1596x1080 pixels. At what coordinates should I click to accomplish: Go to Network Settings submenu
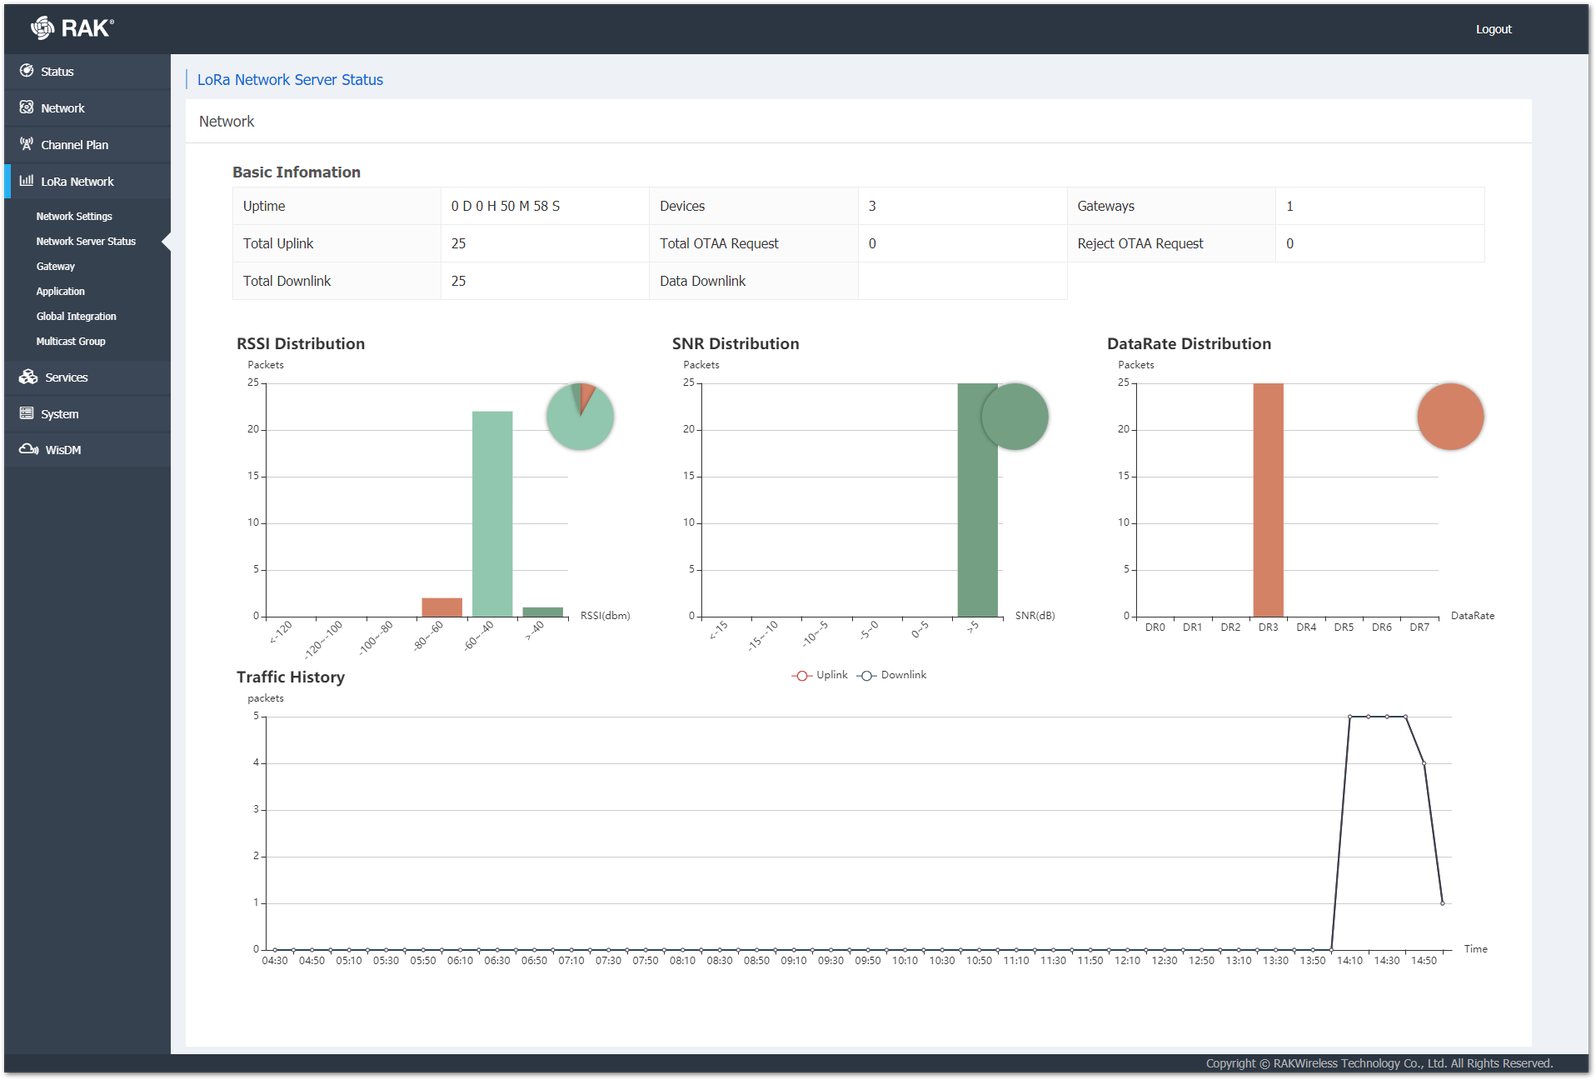pyautogui.click(x=74, y=216)
